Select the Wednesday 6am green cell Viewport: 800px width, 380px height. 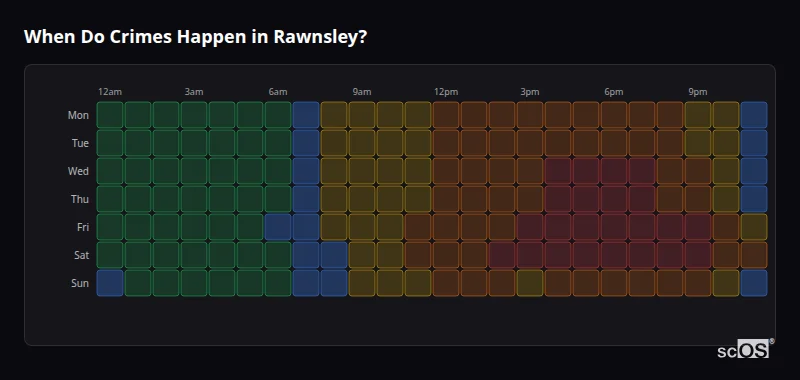point(278,171)
